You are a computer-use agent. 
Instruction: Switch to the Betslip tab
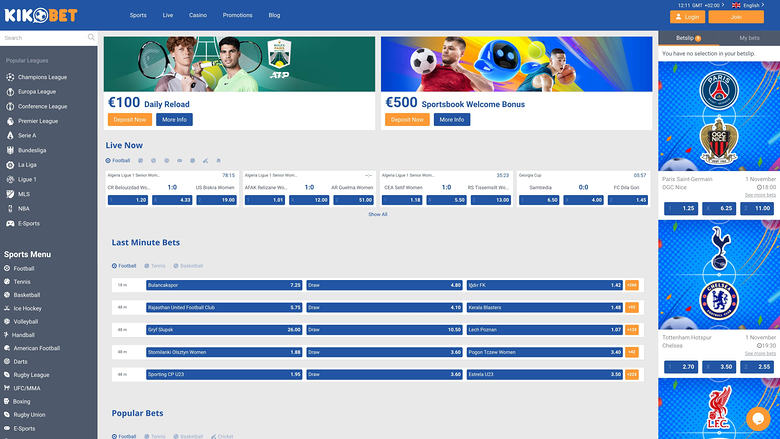(688, 38)
